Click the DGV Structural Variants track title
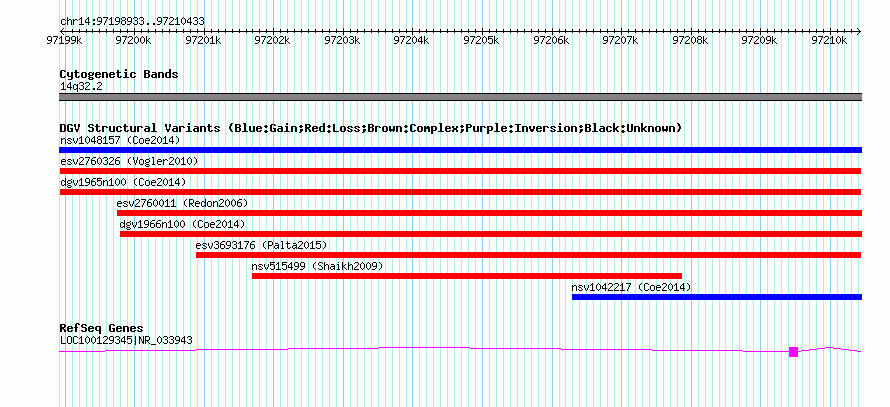Image resolution: width=890 pixels, height=407 pixels. pos(371,128)
